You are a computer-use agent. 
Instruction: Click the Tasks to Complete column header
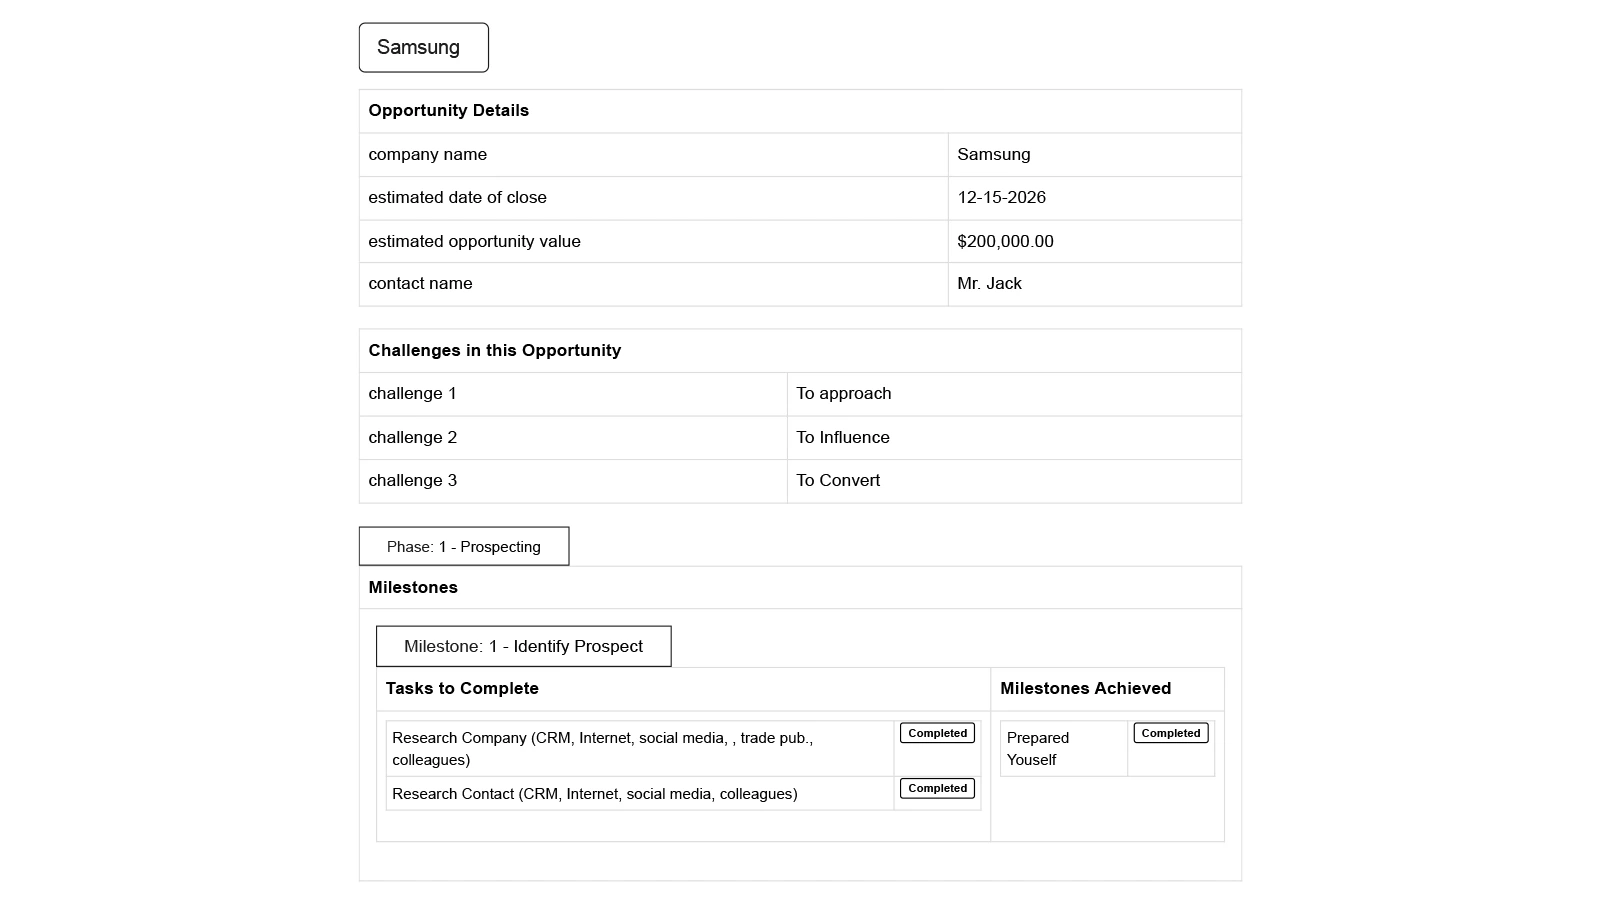[462, 689]
